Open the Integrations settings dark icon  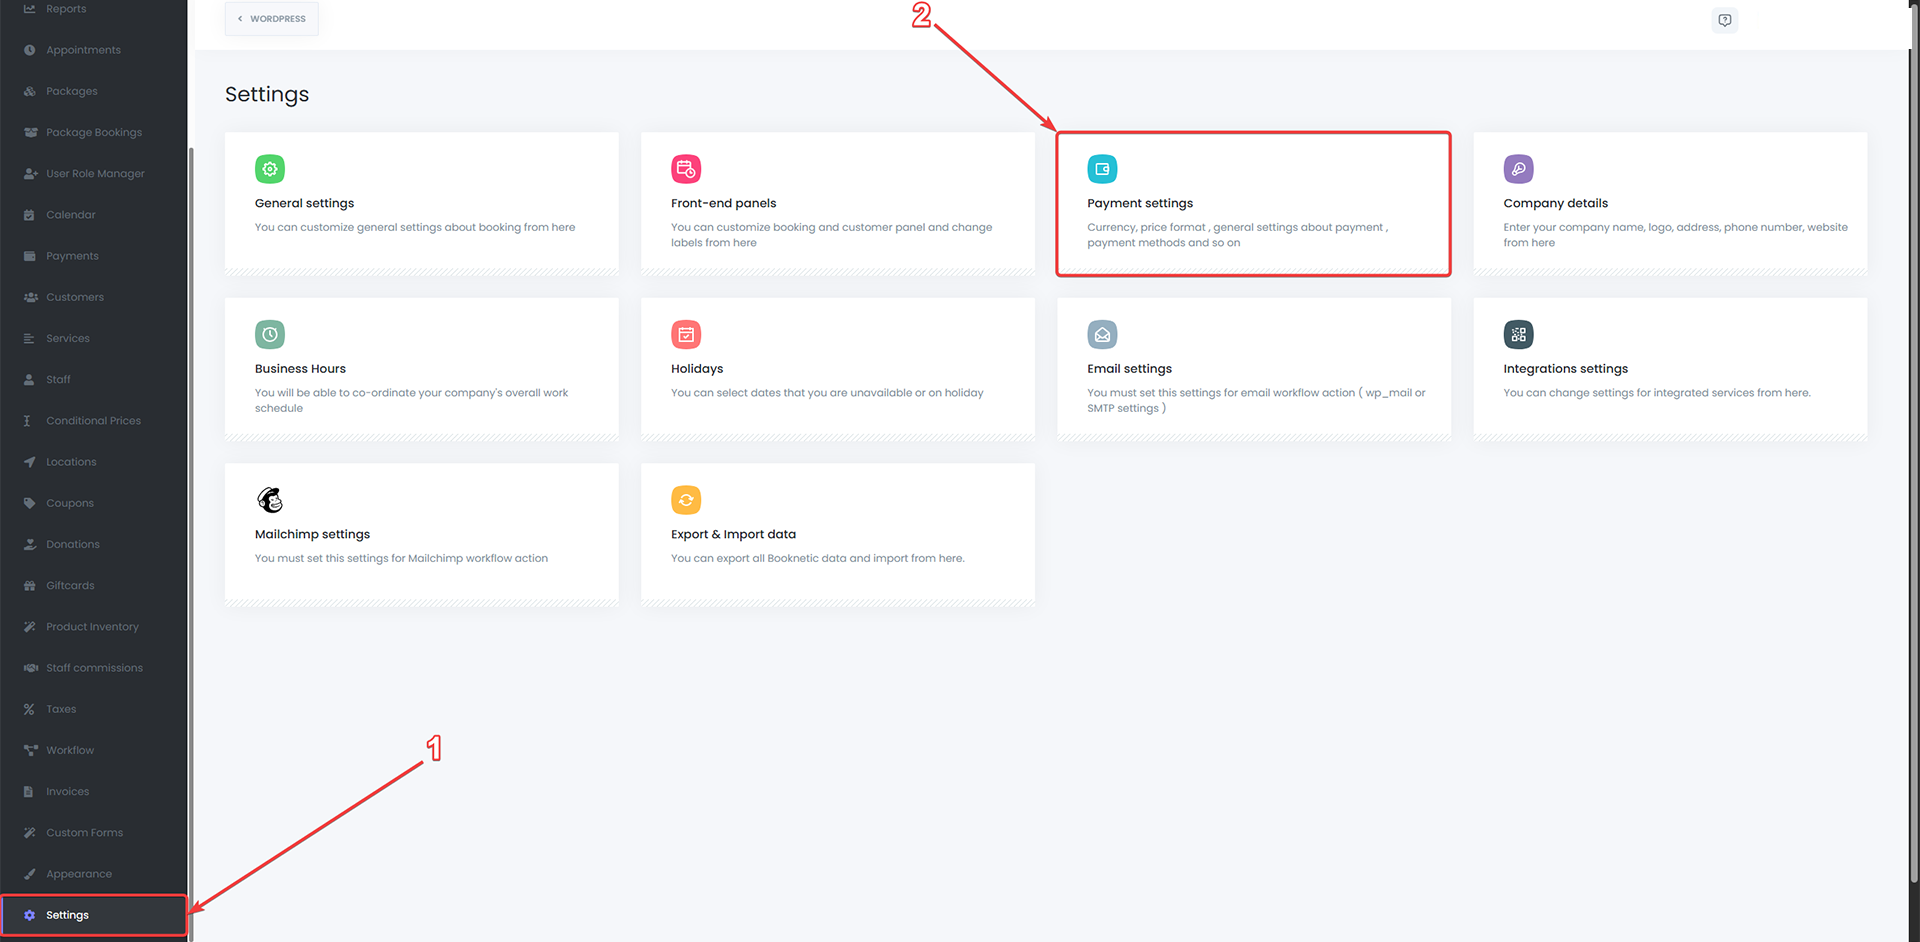(1518, 334)
